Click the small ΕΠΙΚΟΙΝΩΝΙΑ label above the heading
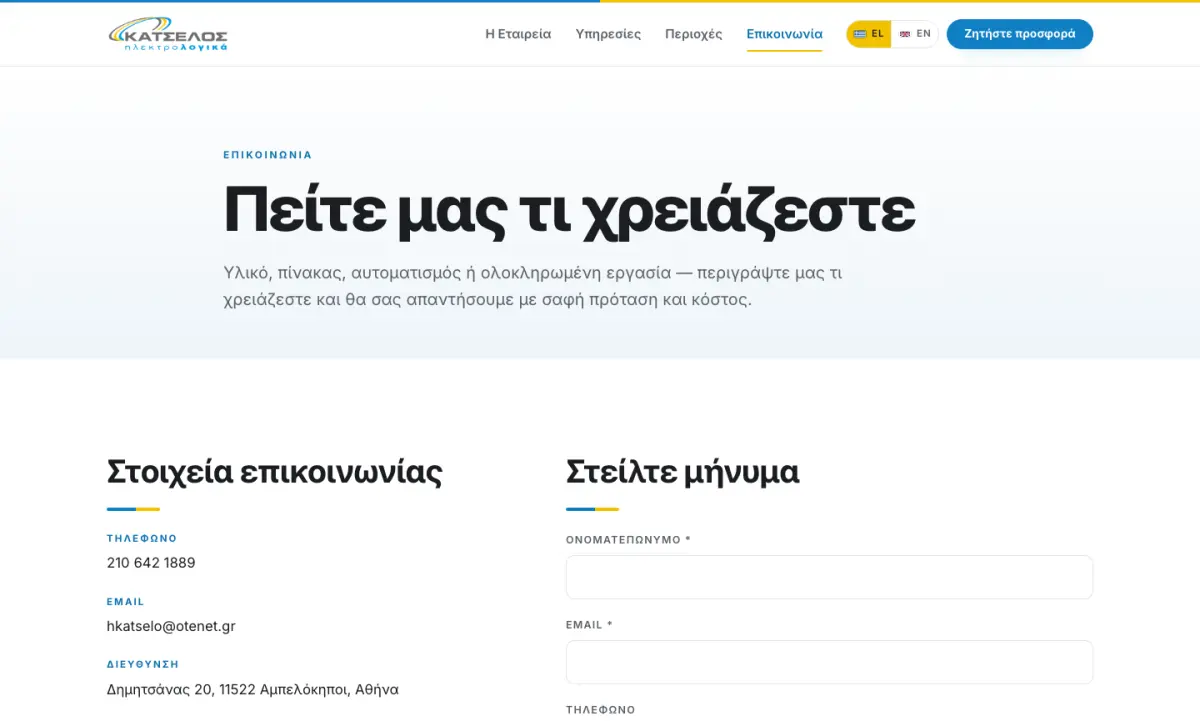This screenshot has width=1200, height=721. [268, 155]
